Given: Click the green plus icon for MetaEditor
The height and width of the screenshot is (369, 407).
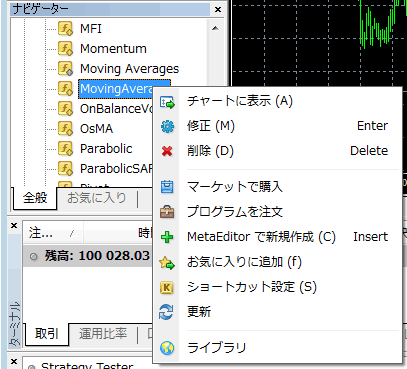Looking at the screenshot, I should tap(167, 237).
